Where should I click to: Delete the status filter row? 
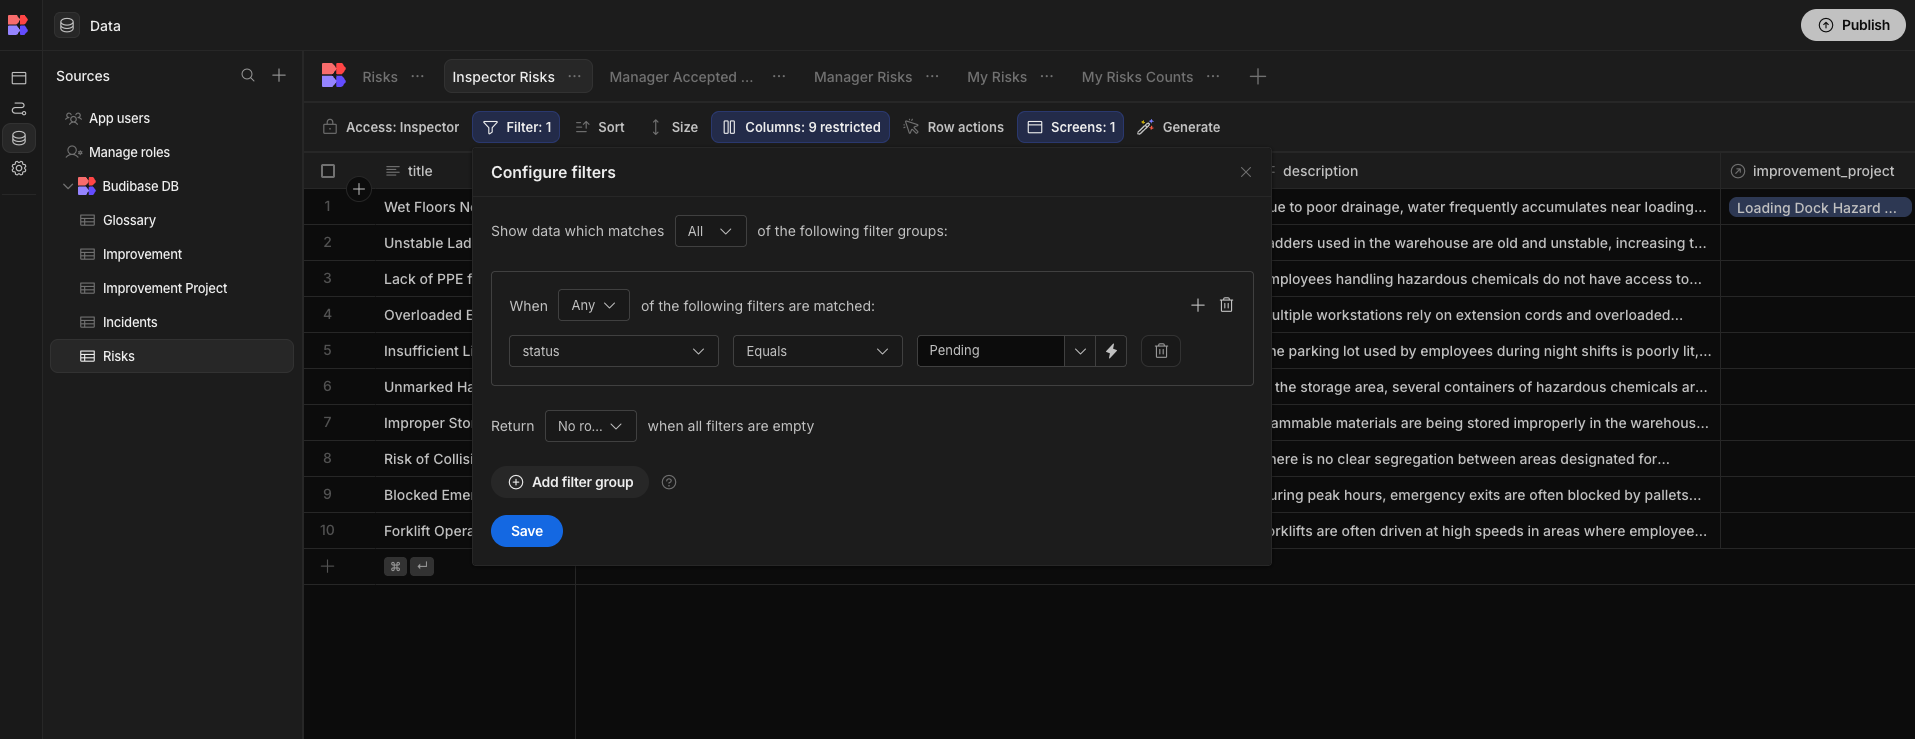tap(1161, 351)
